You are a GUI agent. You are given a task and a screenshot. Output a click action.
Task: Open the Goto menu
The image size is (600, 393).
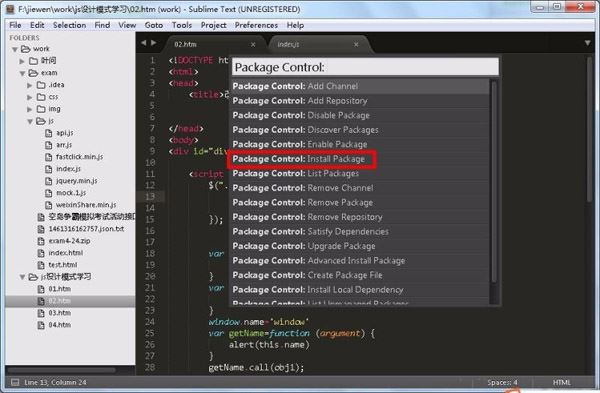point(154,25)
